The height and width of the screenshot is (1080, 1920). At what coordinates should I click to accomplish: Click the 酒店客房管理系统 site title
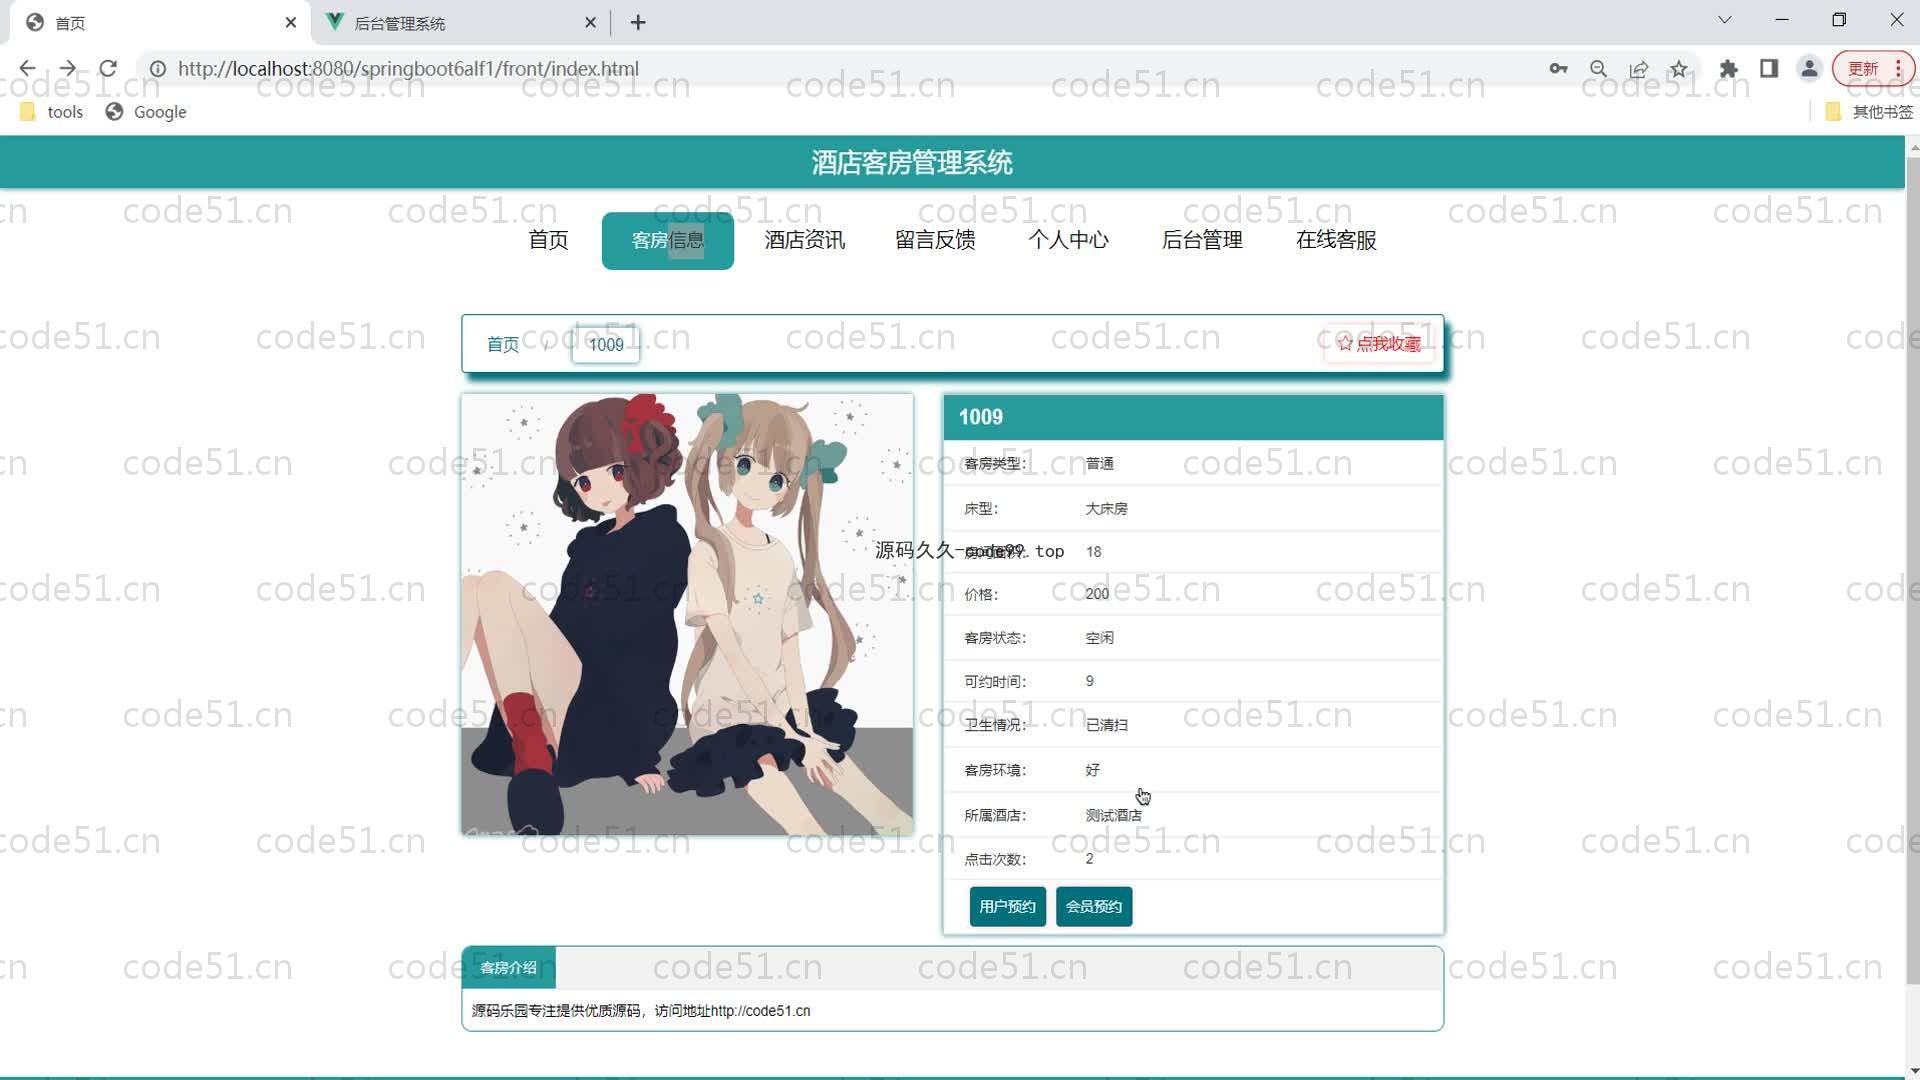tap(912, 163)
